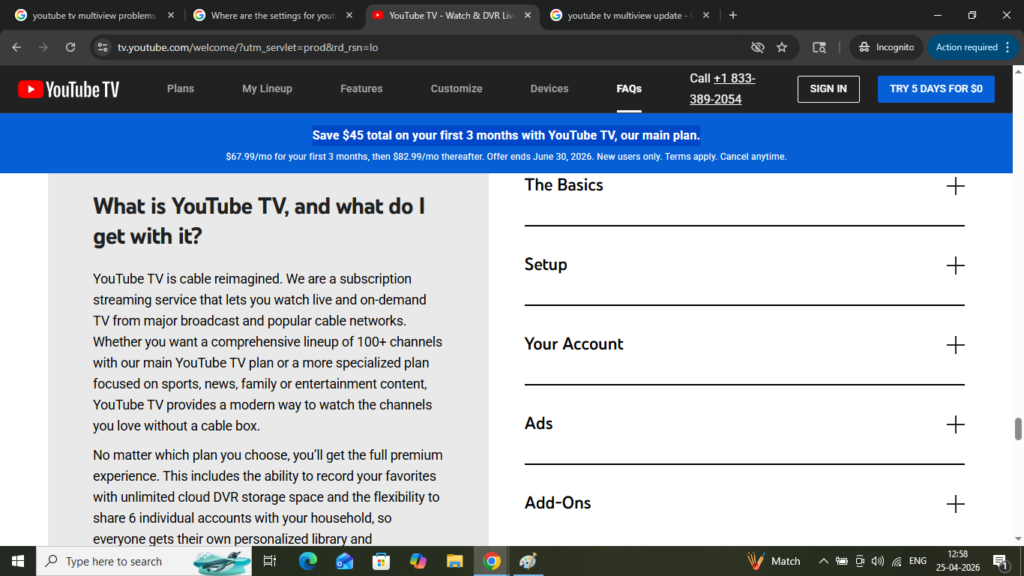Open Windows Start menu
This screenshot has width=1024, height=576.
click(18, 561)
